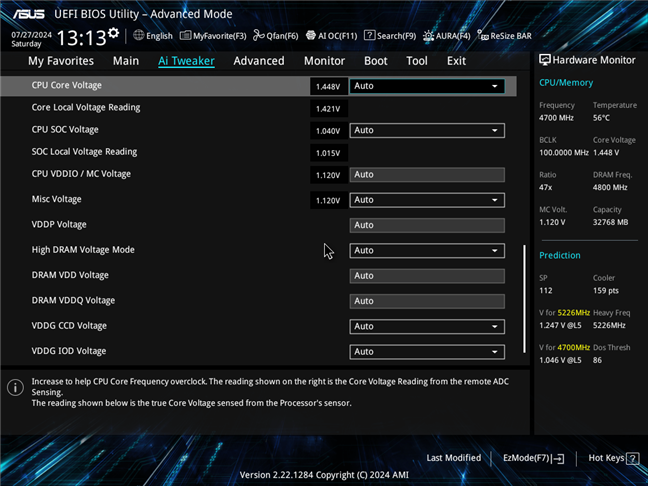Select SOC Local Voltage Reading row
The height and width of the screenshot is (486, 648).
pyautogui.click(x=258, y=152)
